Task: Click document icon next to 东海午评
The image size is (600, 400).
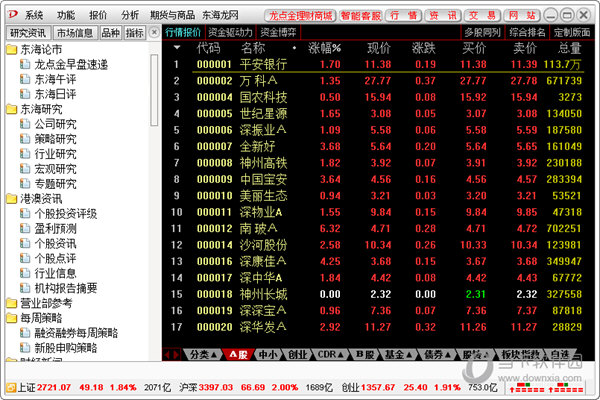Action: point(25,79)
